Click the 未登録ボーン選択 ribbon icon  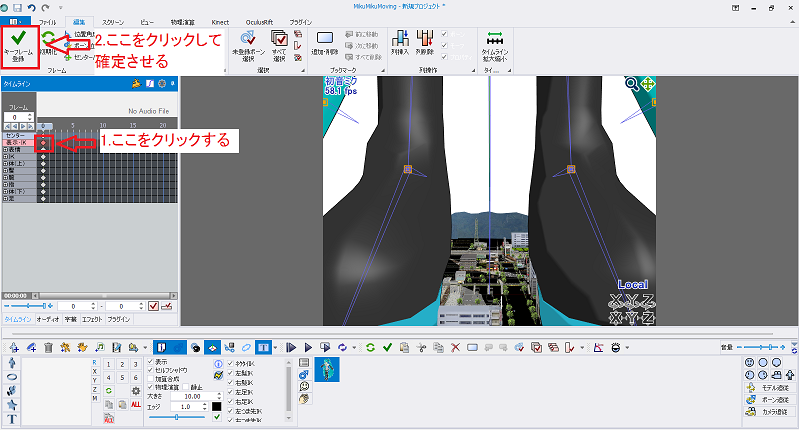(248, 39)
